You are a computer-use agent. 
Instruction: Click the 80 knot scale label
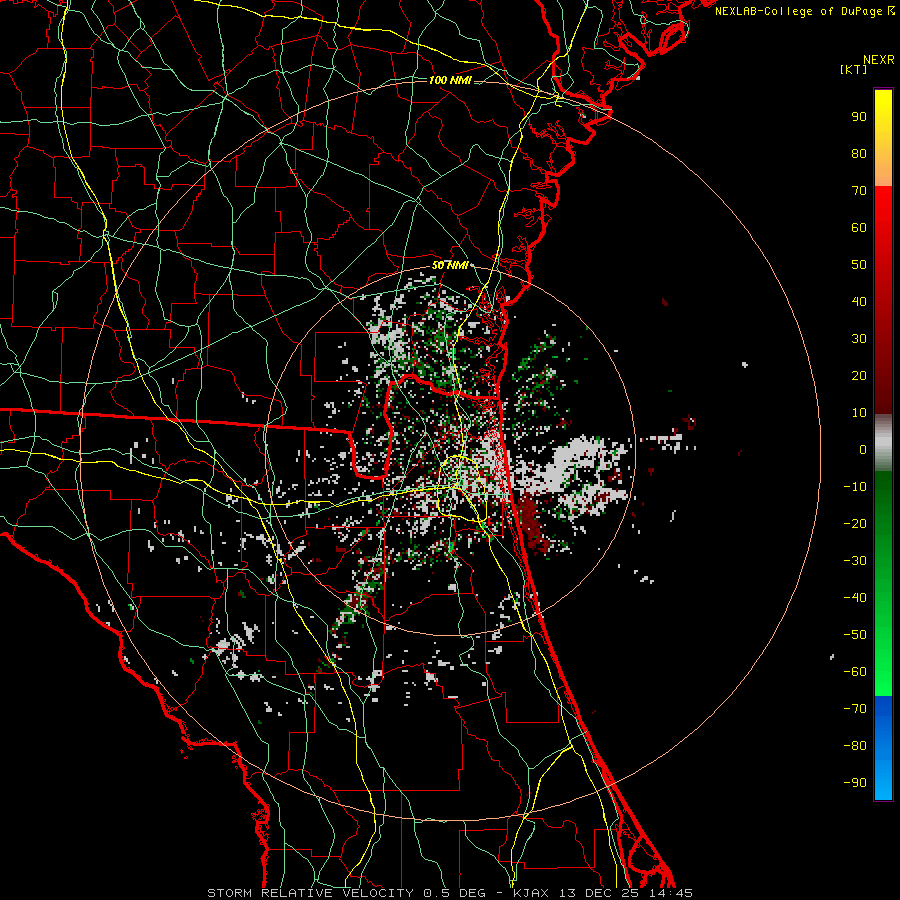pos(859,153)
